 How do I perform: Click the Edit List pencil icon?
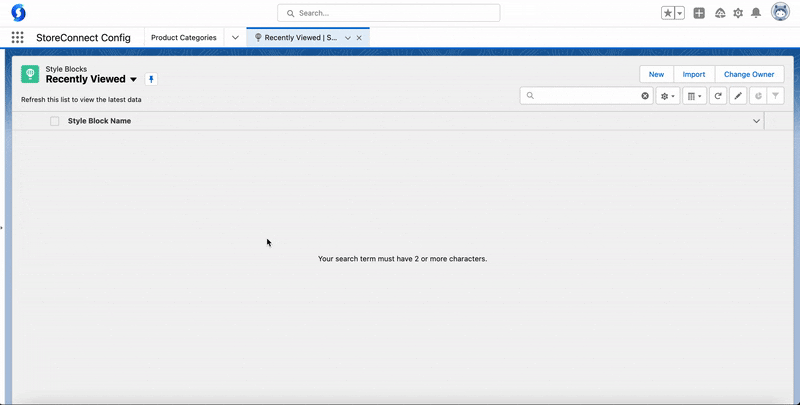(x=738, y=96)
